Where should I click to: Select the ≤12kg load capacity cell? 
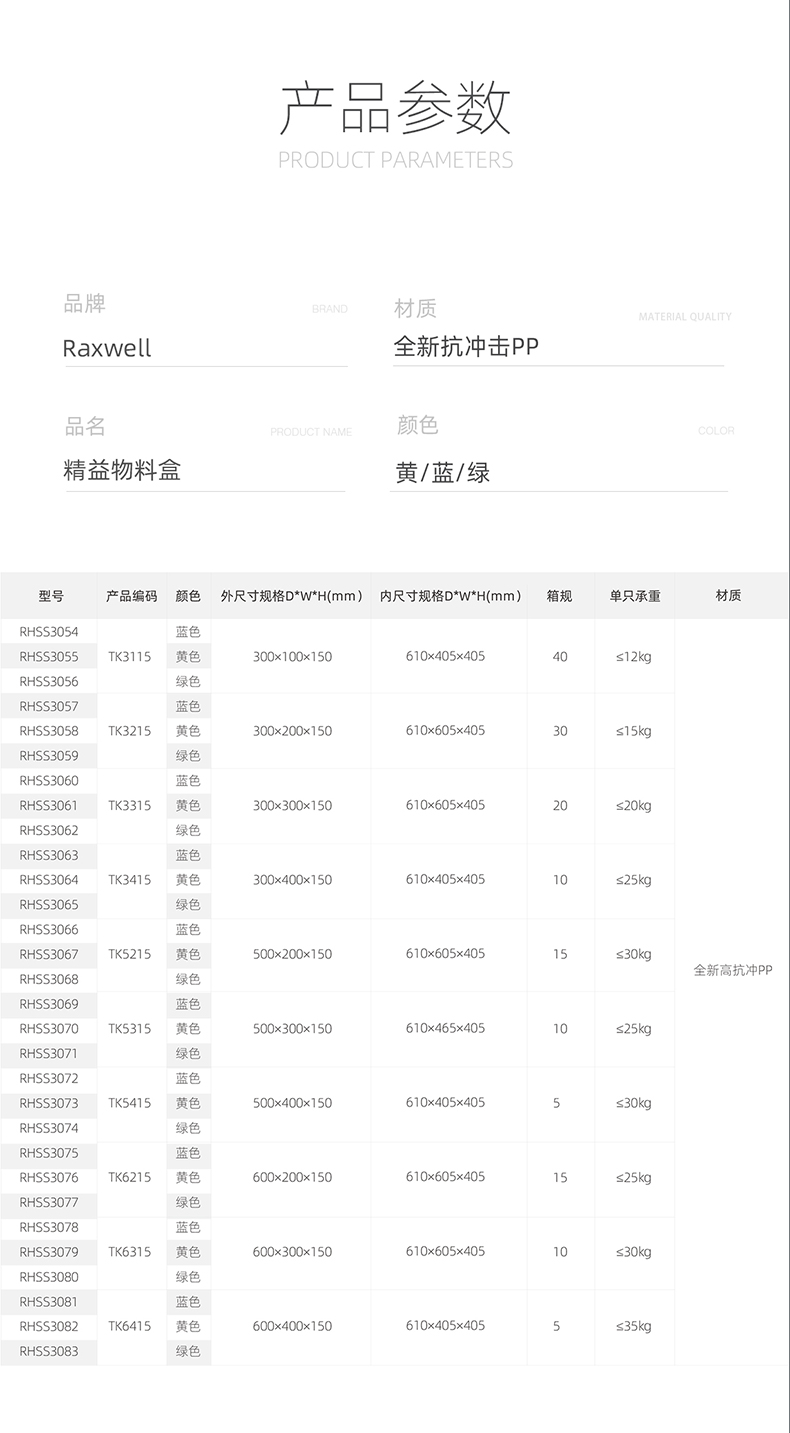click(x=634, y=657)
